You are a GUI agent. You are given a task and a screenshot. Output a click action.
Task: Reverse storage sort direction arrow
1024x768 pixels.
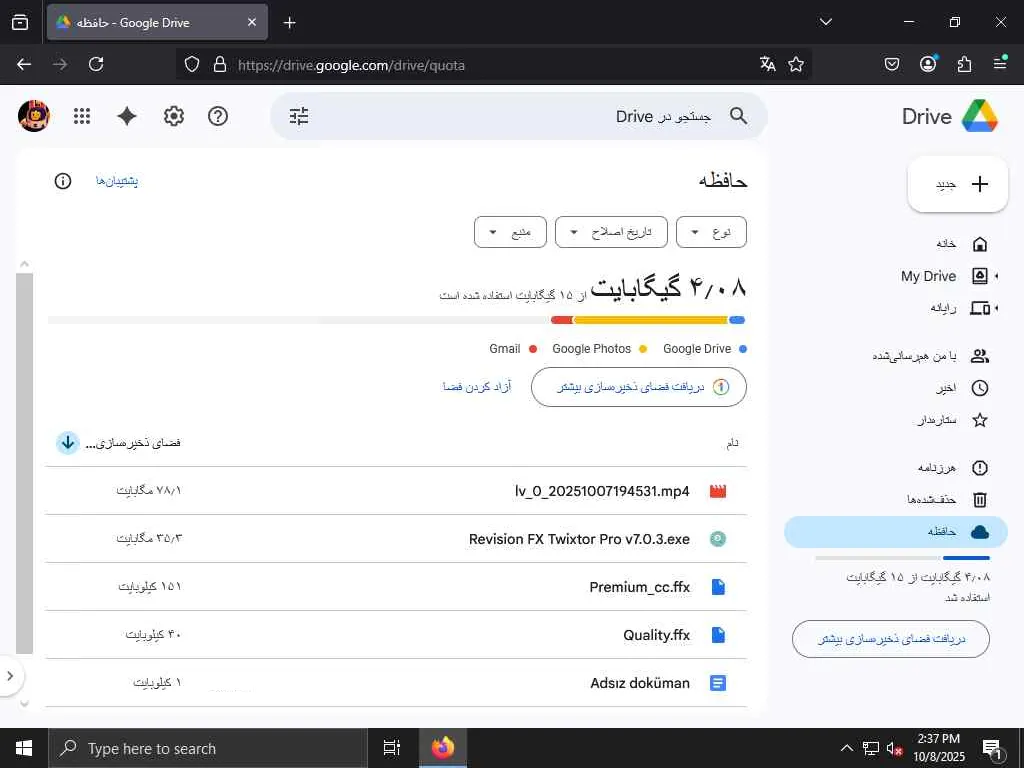68,443
